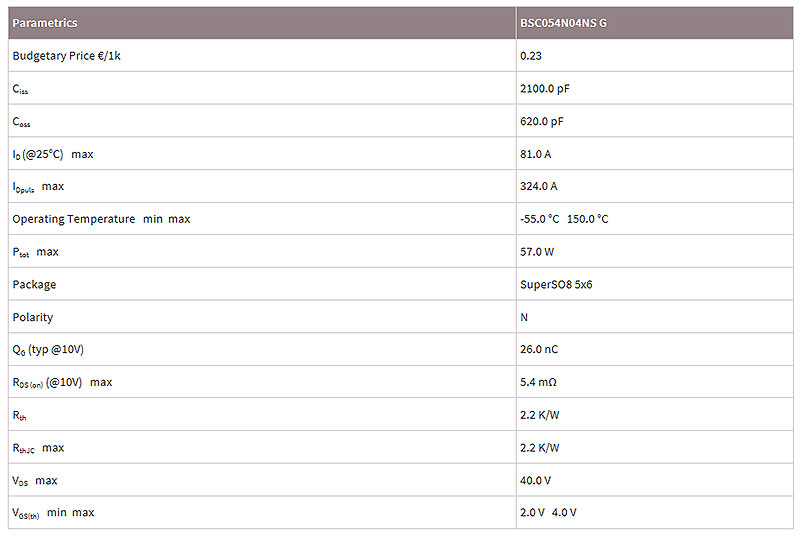Select the Budgetary Price €/1k label
Viewport: 800px width, 537px height.
coord(67,56)
